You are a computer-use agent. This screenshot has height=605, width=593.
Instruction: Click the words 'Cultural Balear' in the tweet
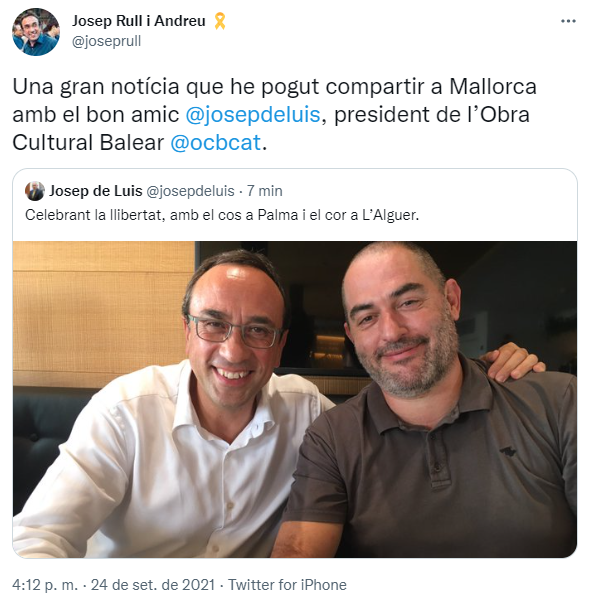click(x=88, y=142)
